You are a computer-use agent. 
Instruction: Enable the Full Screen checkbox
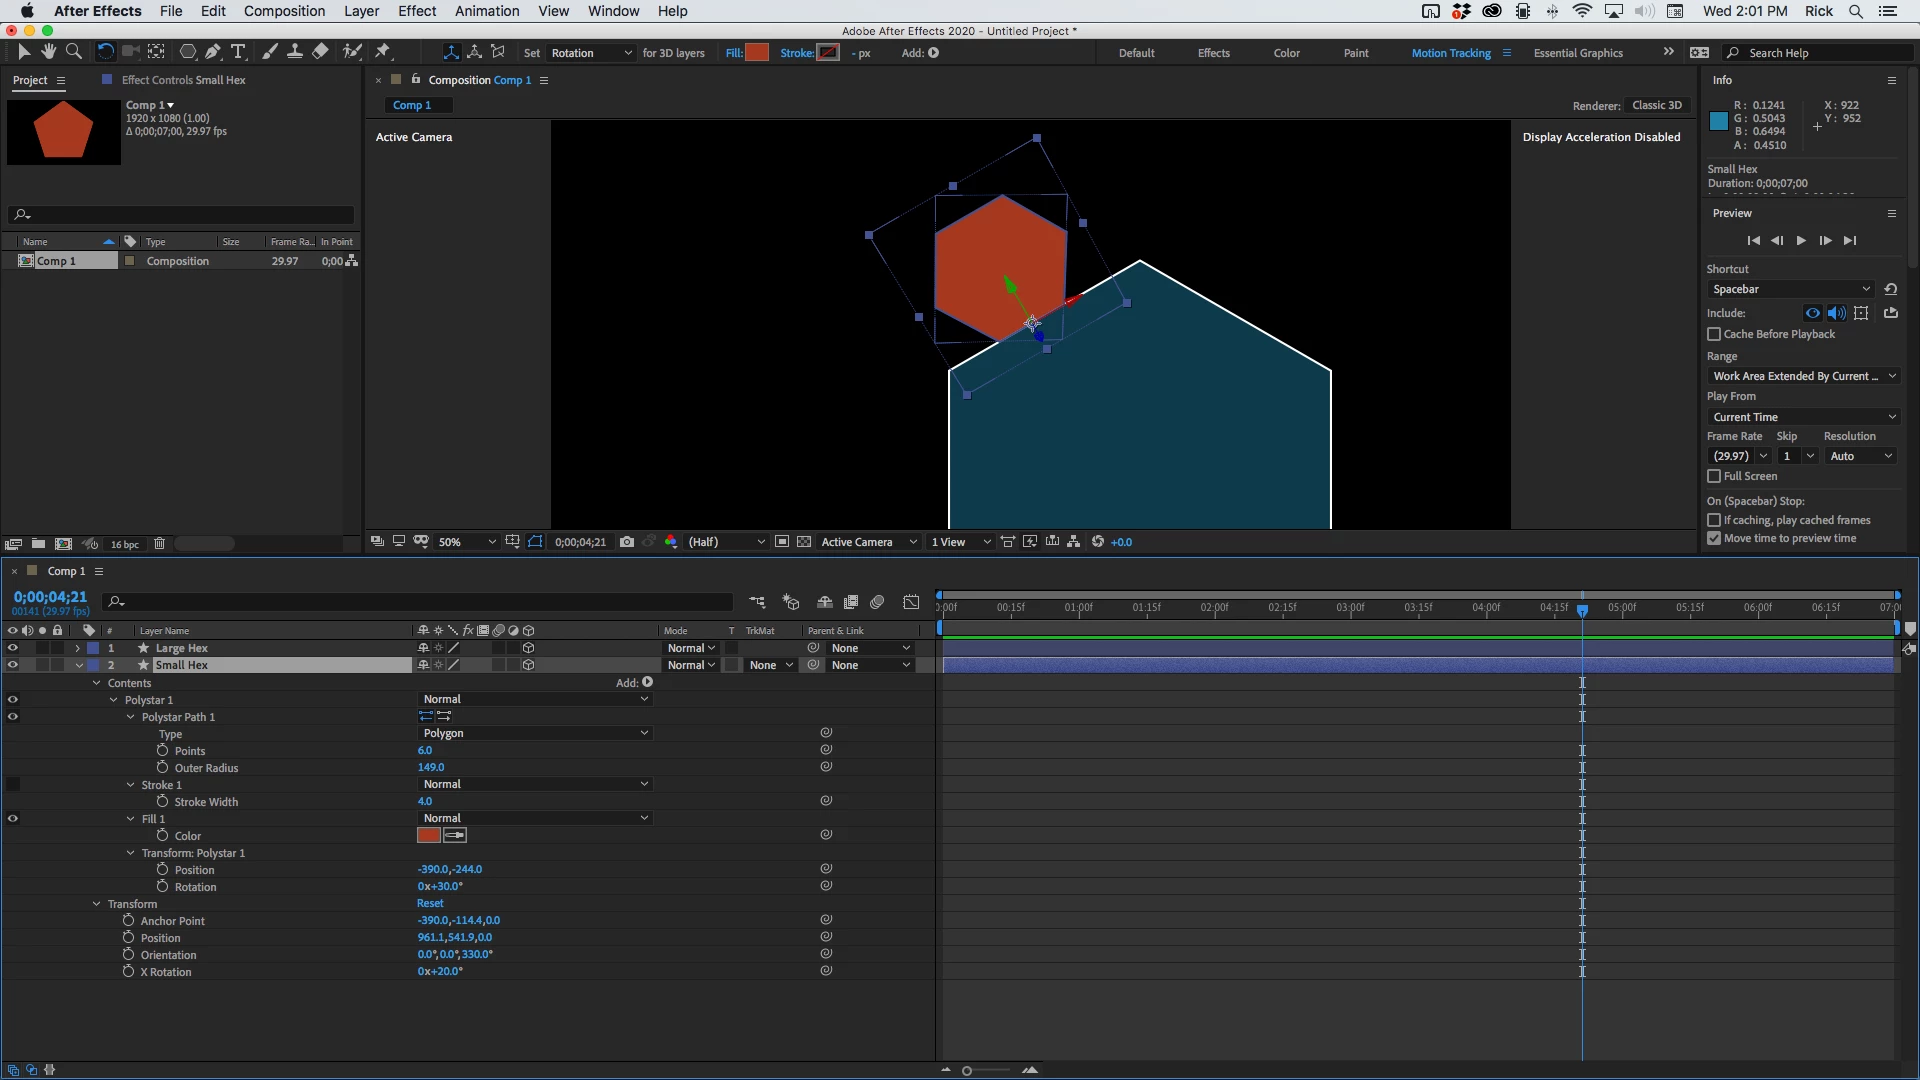tap(1714, 476)
